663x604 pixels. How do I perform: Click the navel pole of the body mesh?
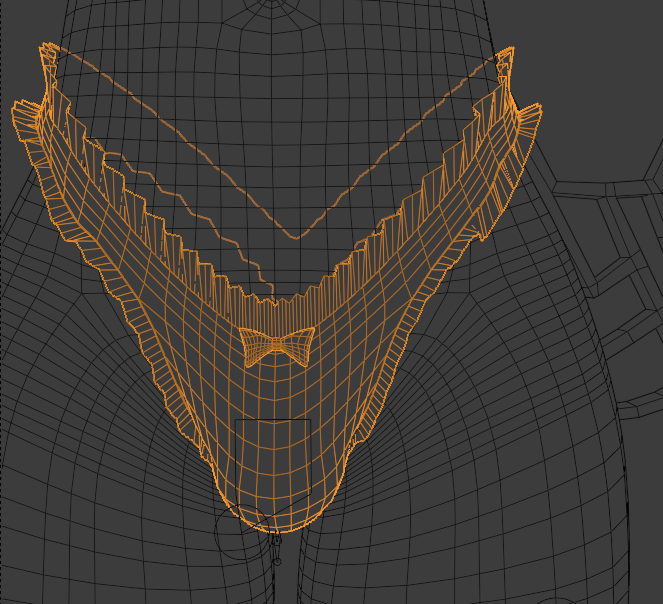pos(271,2)
